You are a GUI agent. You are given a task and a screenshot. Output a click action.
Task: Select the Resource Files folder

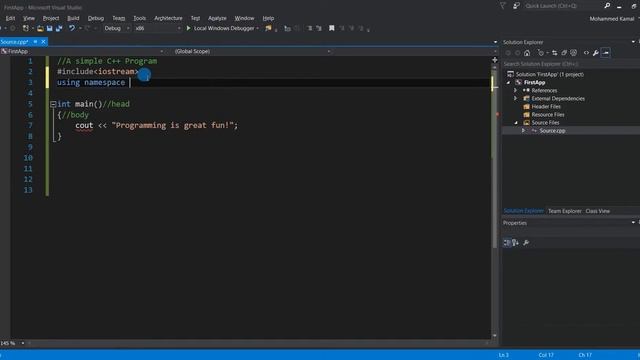coord(548,115)
